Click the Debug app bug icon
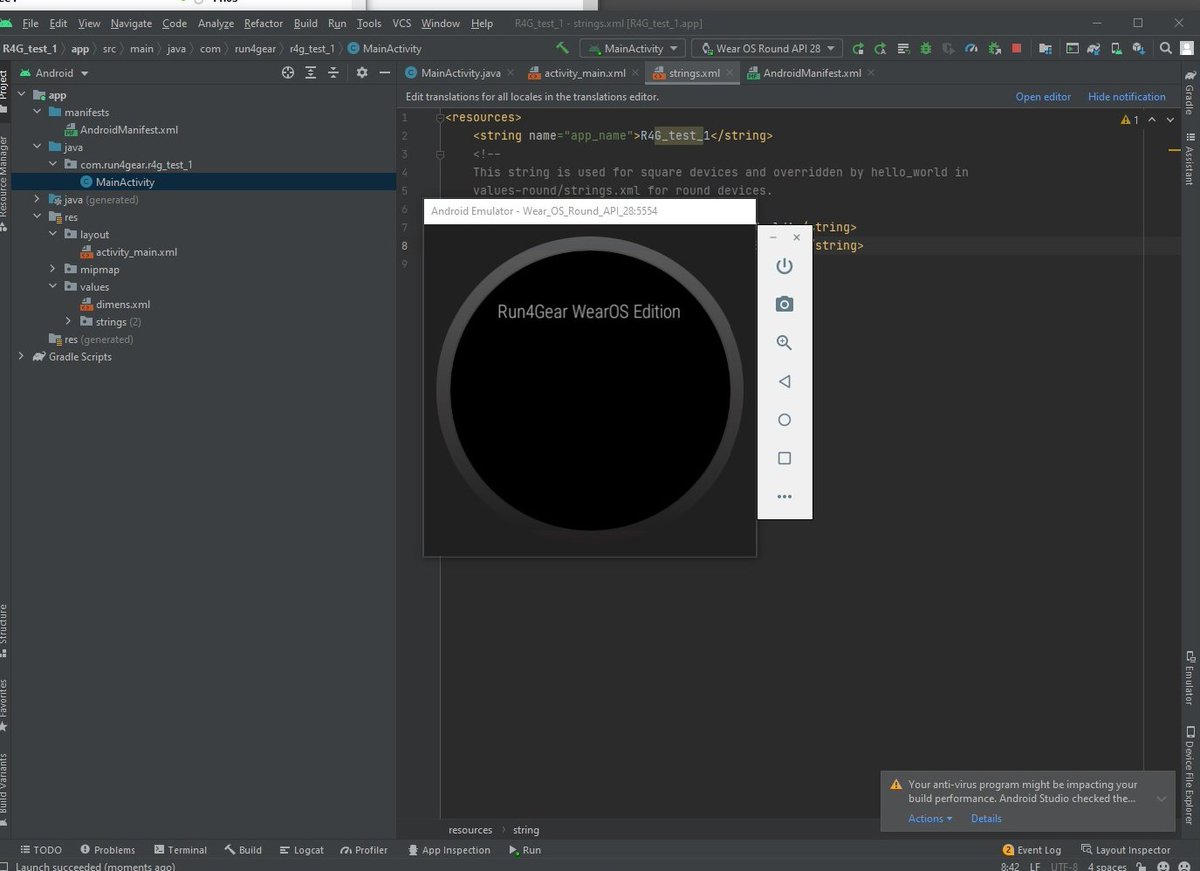1200x871 pixels. [926, 48]
